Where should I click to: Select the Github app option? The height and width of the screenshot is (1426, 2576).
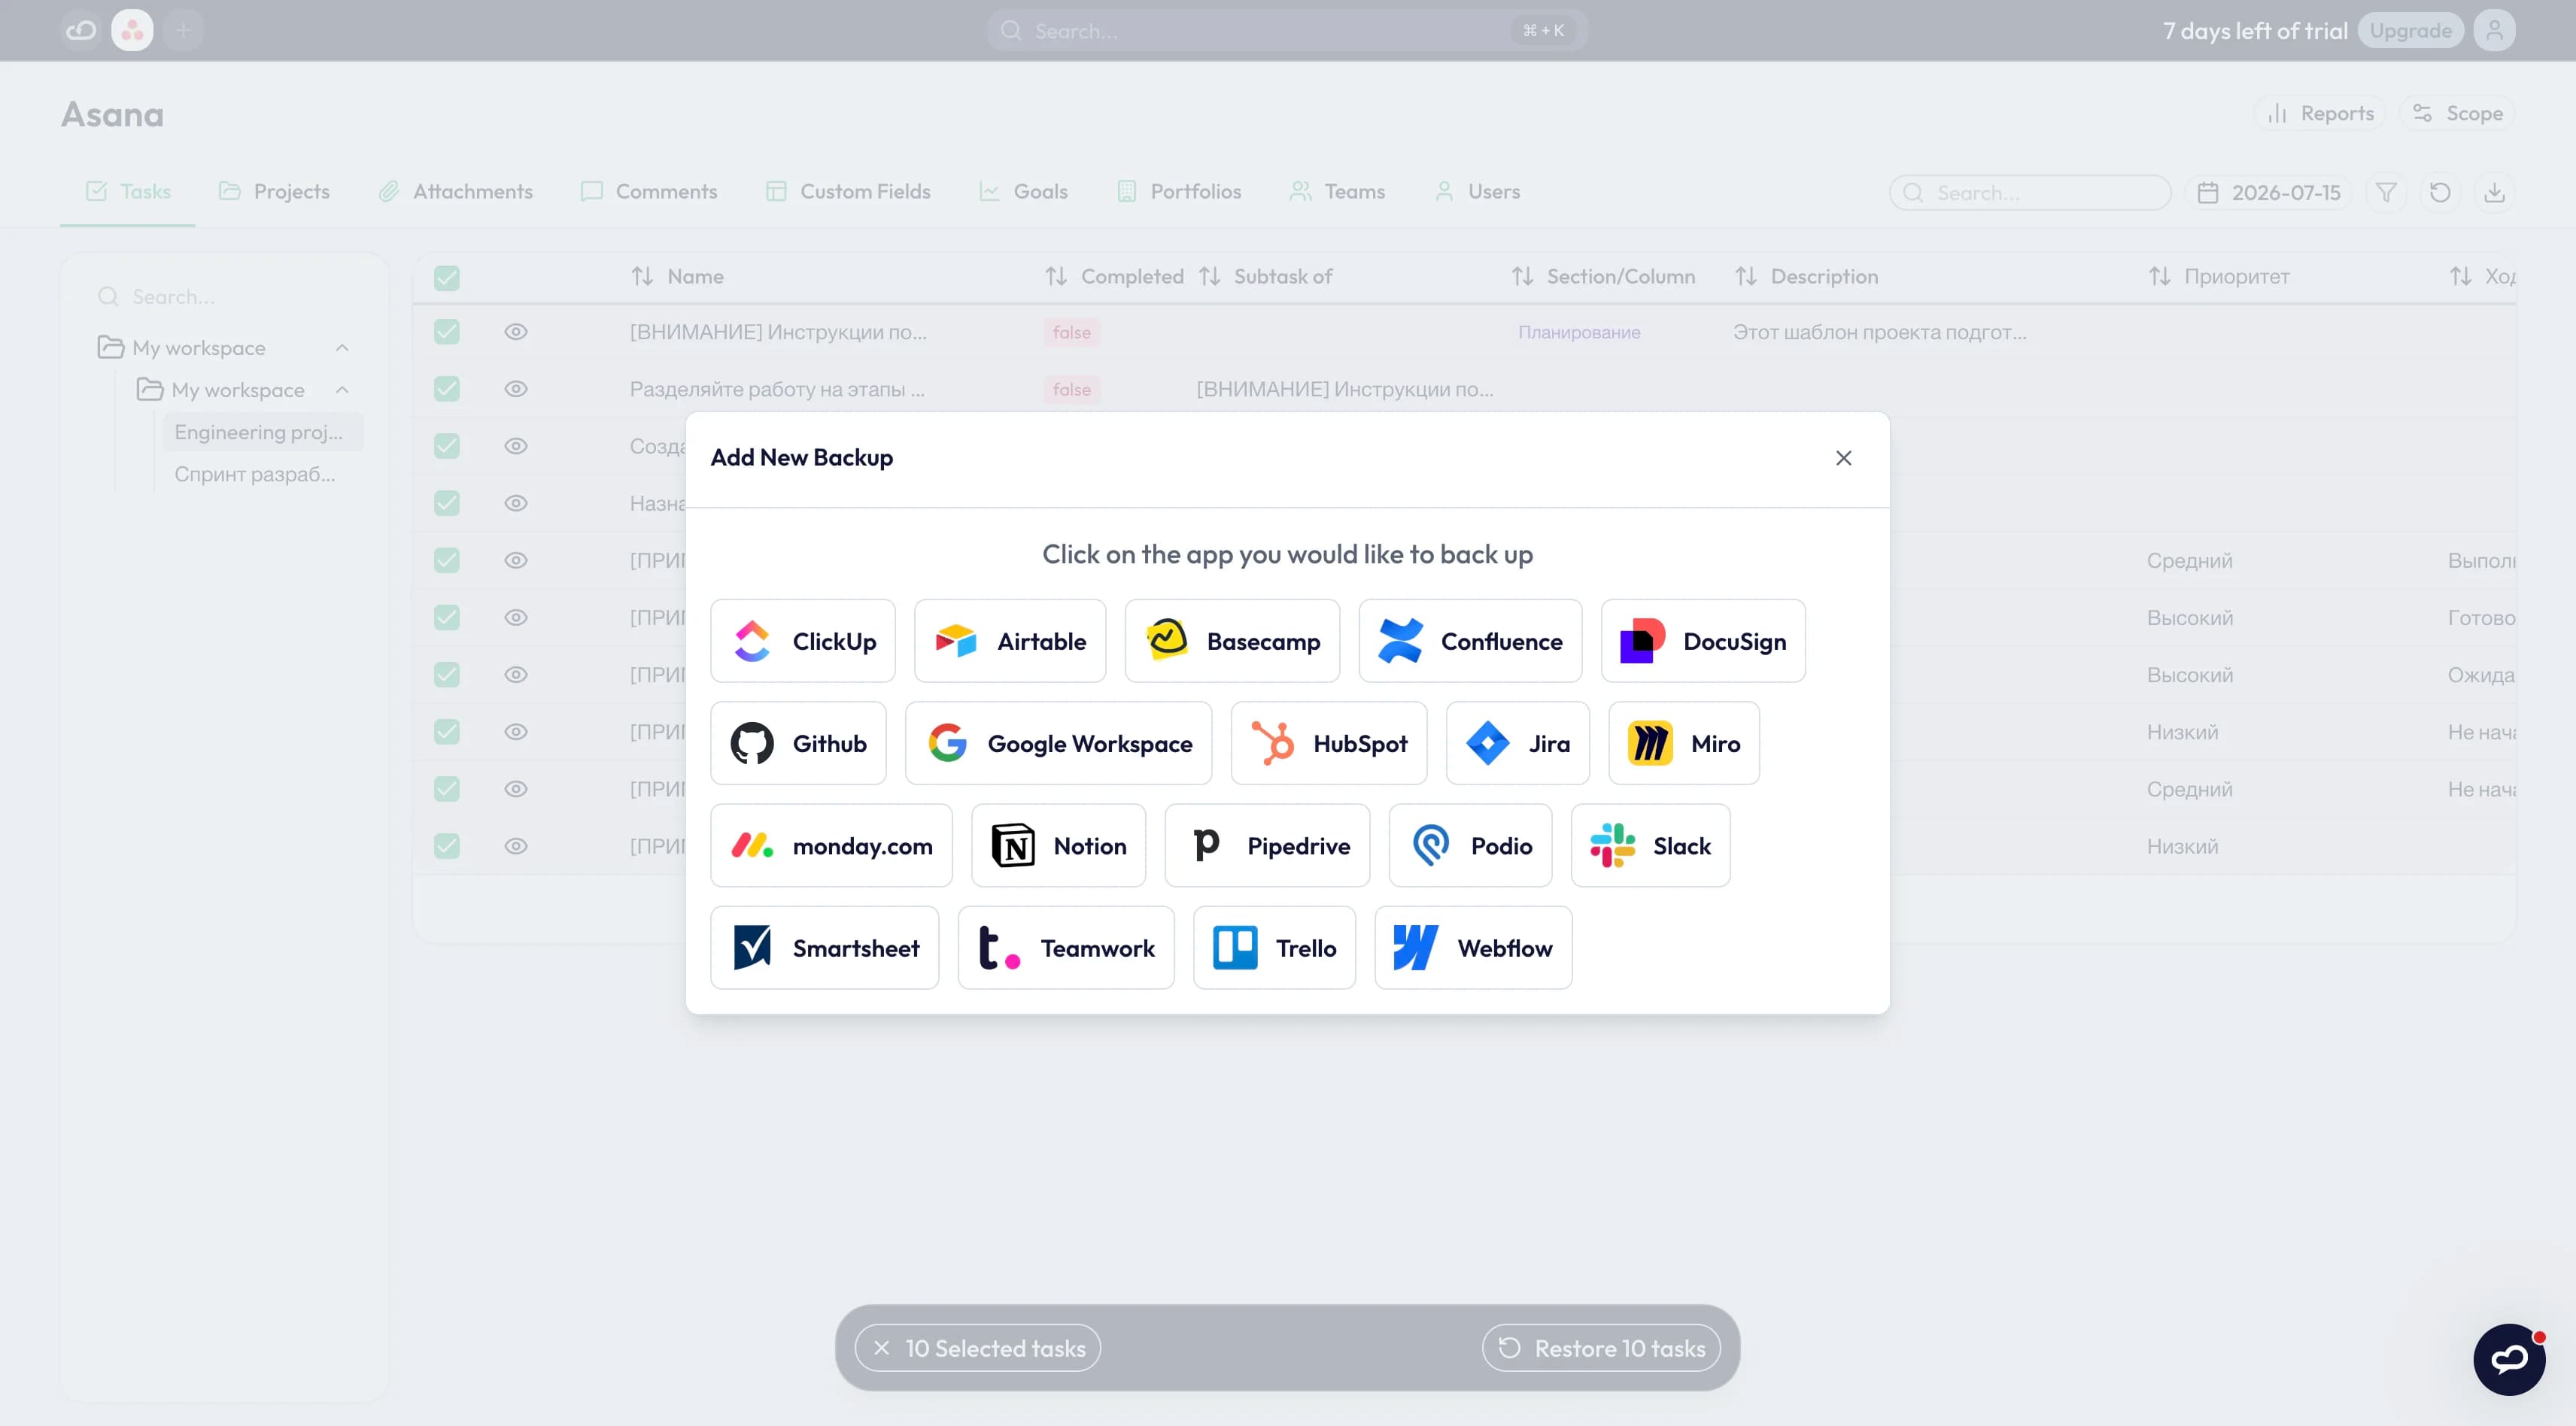click(x=798, y=743)
